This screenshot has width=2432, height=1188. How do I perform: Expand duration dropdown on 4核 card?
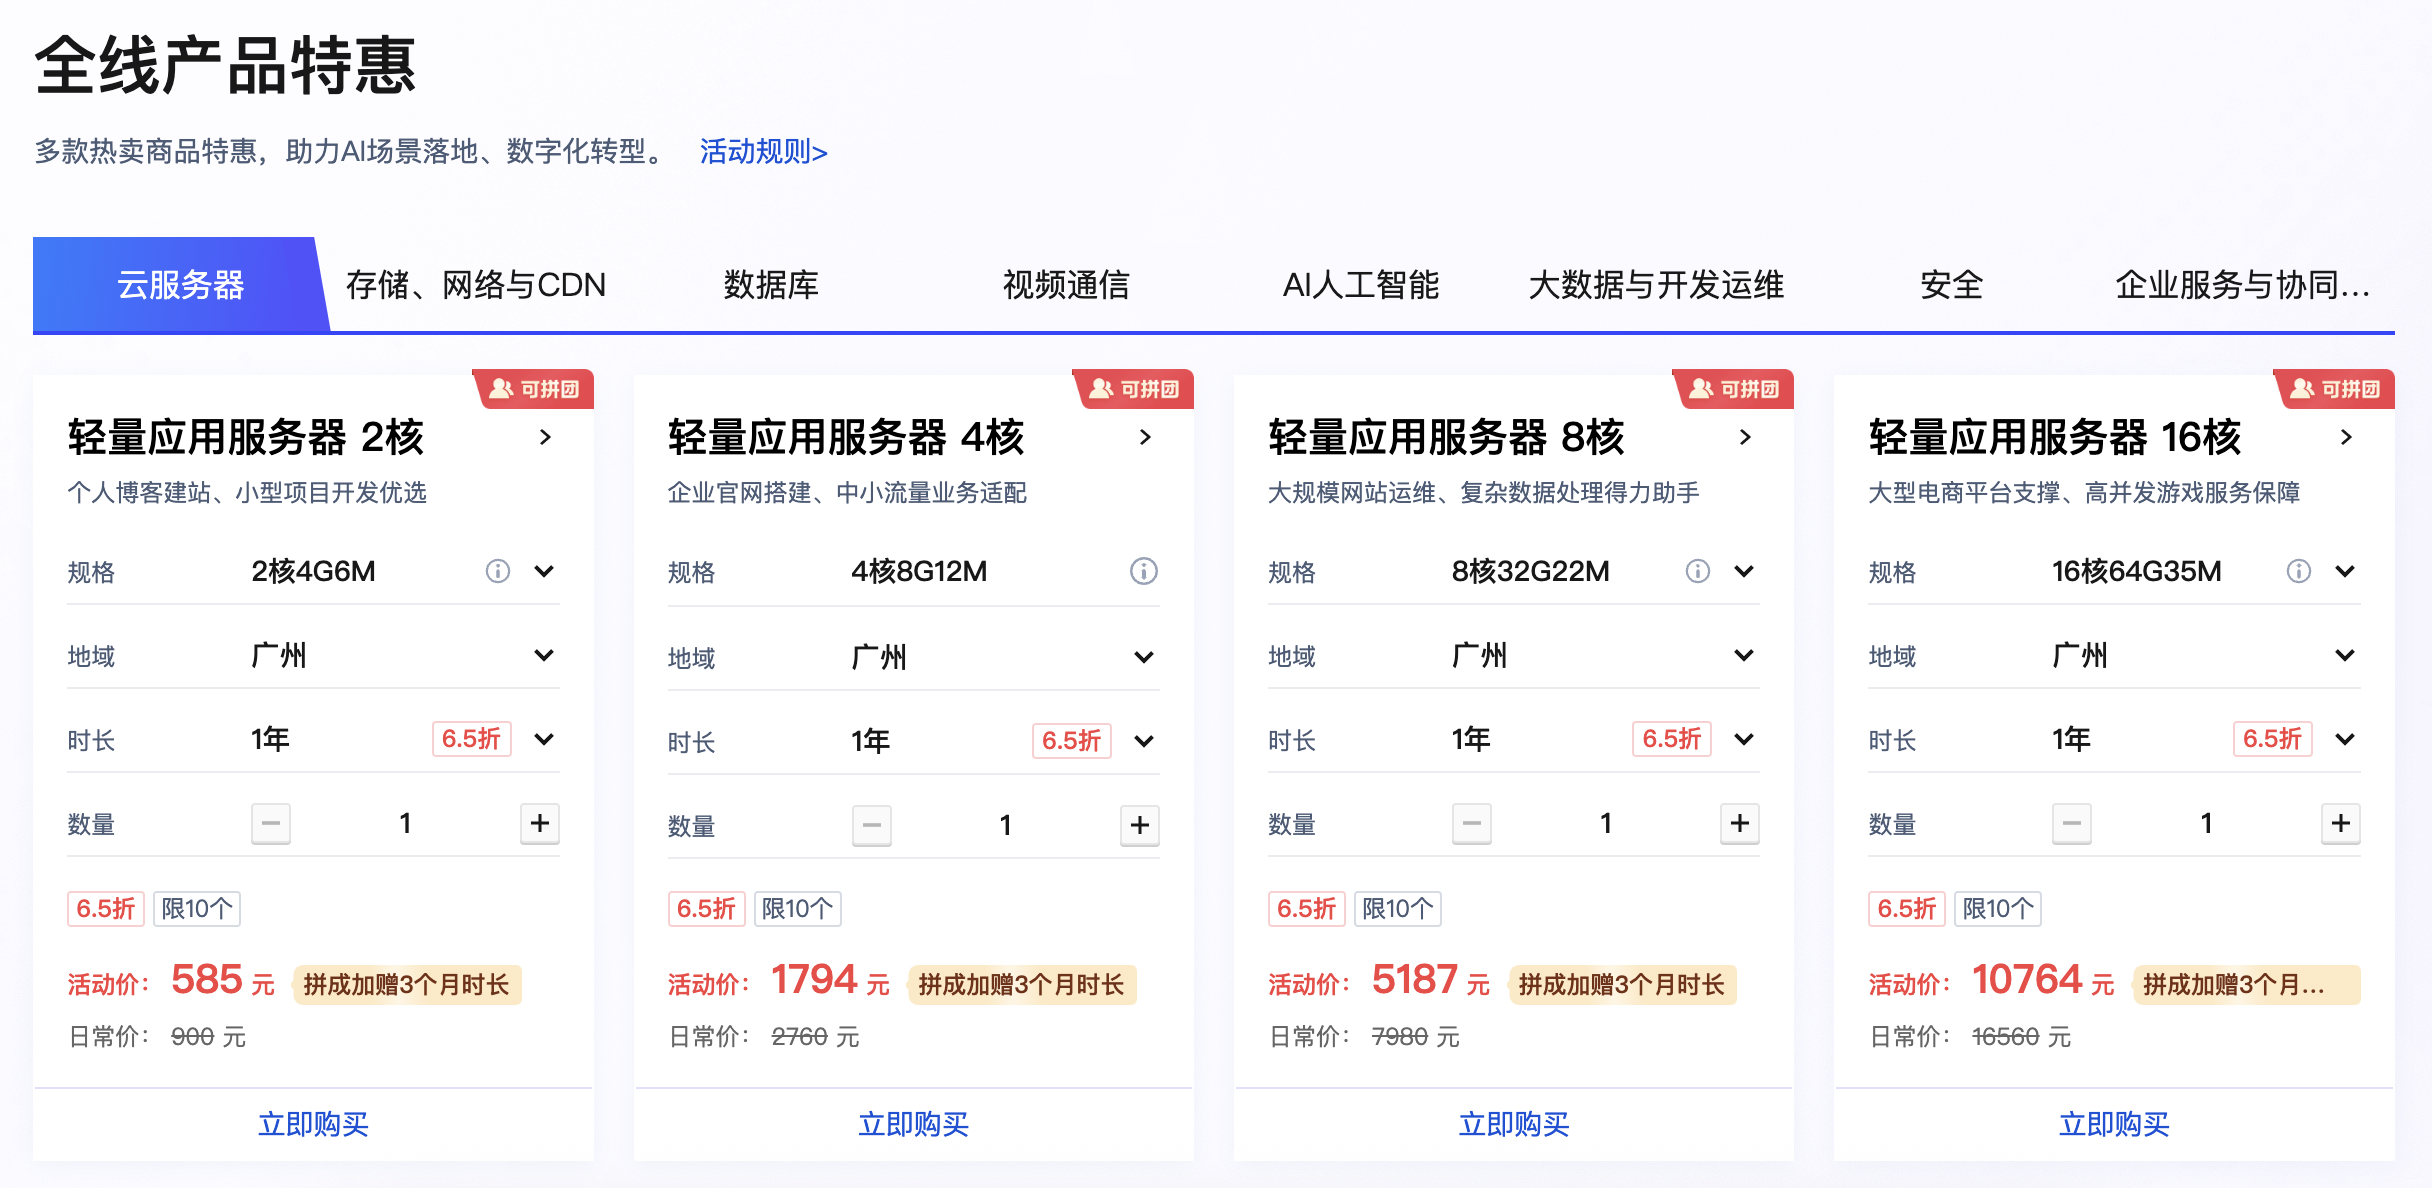coord(1144,741)
